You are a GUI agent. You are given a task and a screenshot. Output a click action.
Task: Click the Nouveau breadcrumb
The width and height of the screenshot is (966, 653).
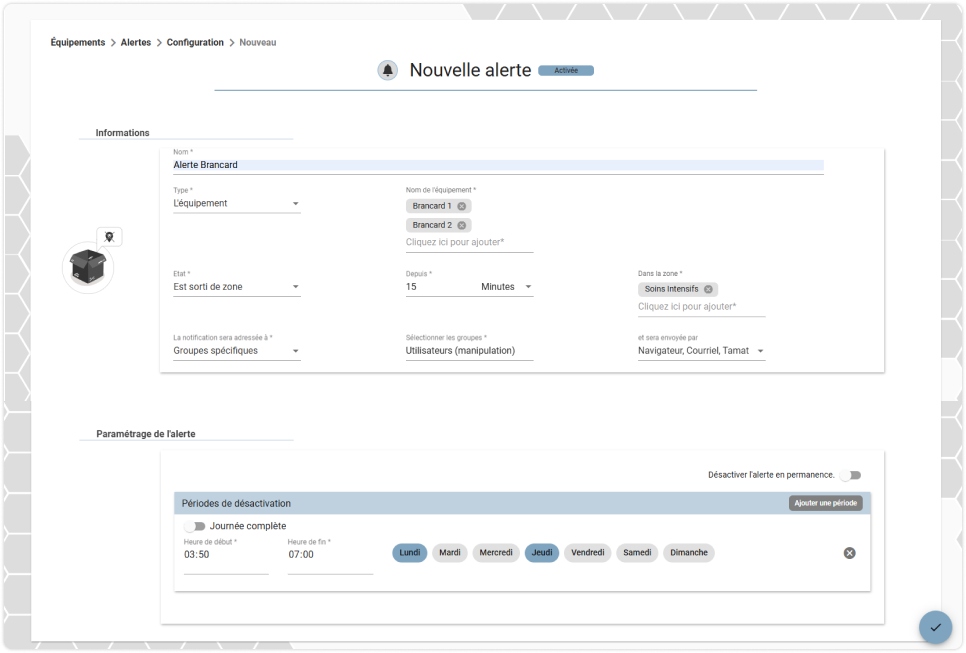pos(258,43)
